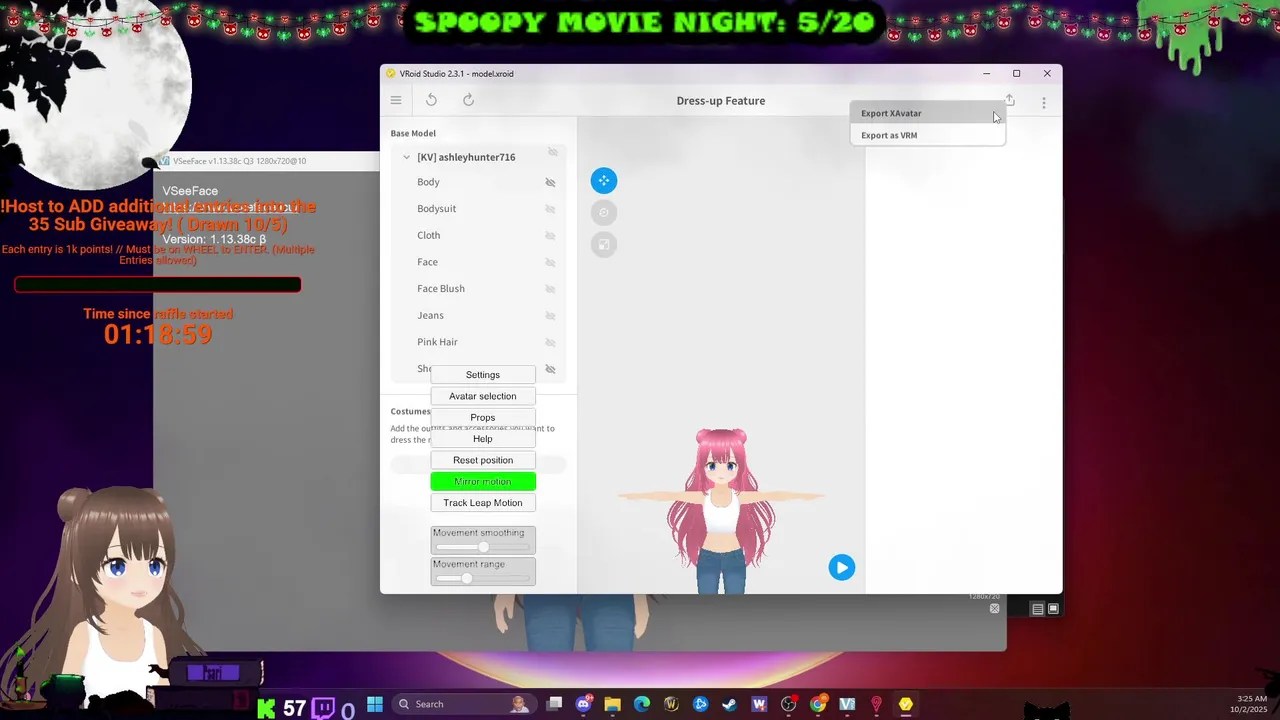This screenshot has height=720, width=1280.
Task: Click the Base Model heading
Action: (413, 133)
